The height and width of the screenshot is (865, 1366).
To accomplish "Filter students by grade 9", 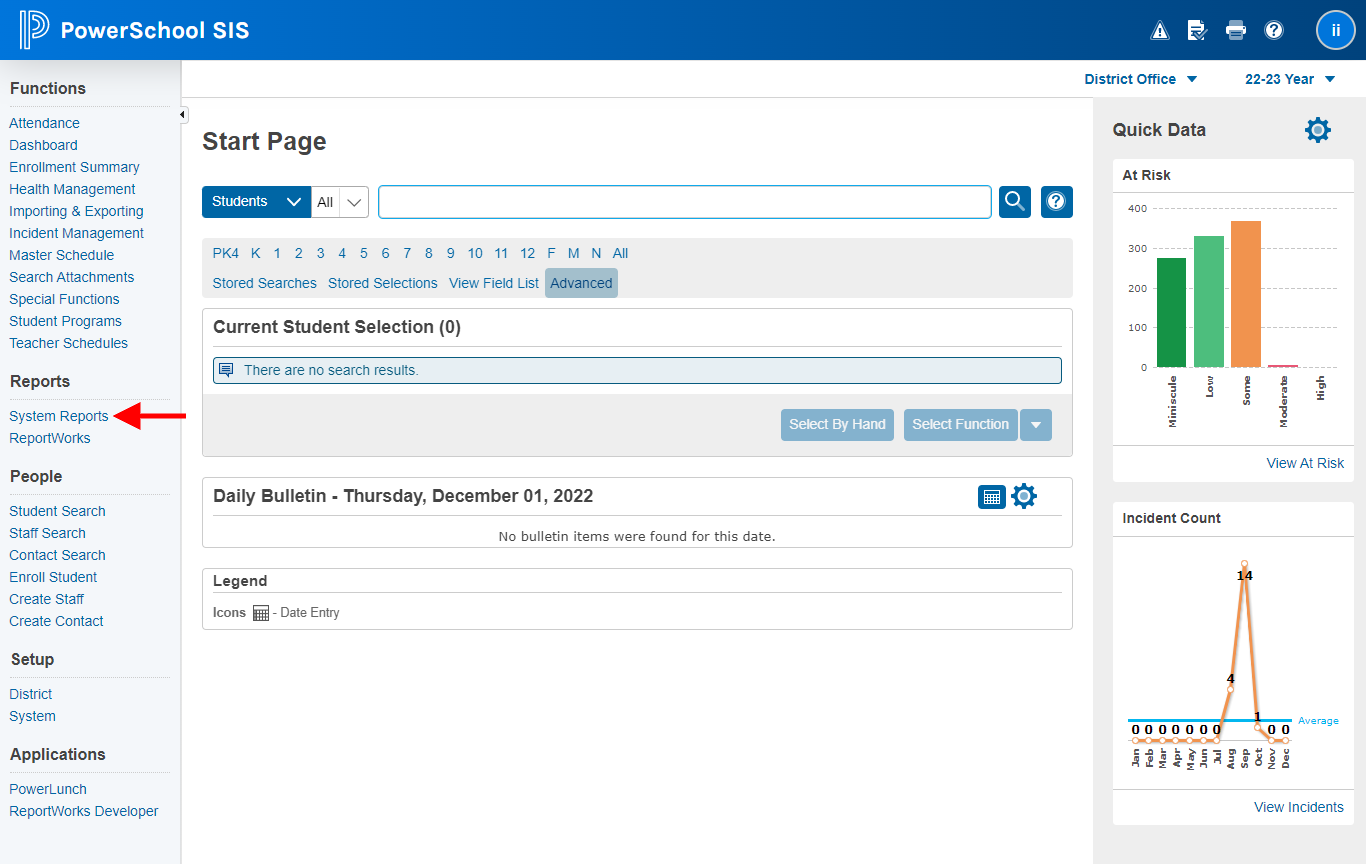I will tap(450, 253).
